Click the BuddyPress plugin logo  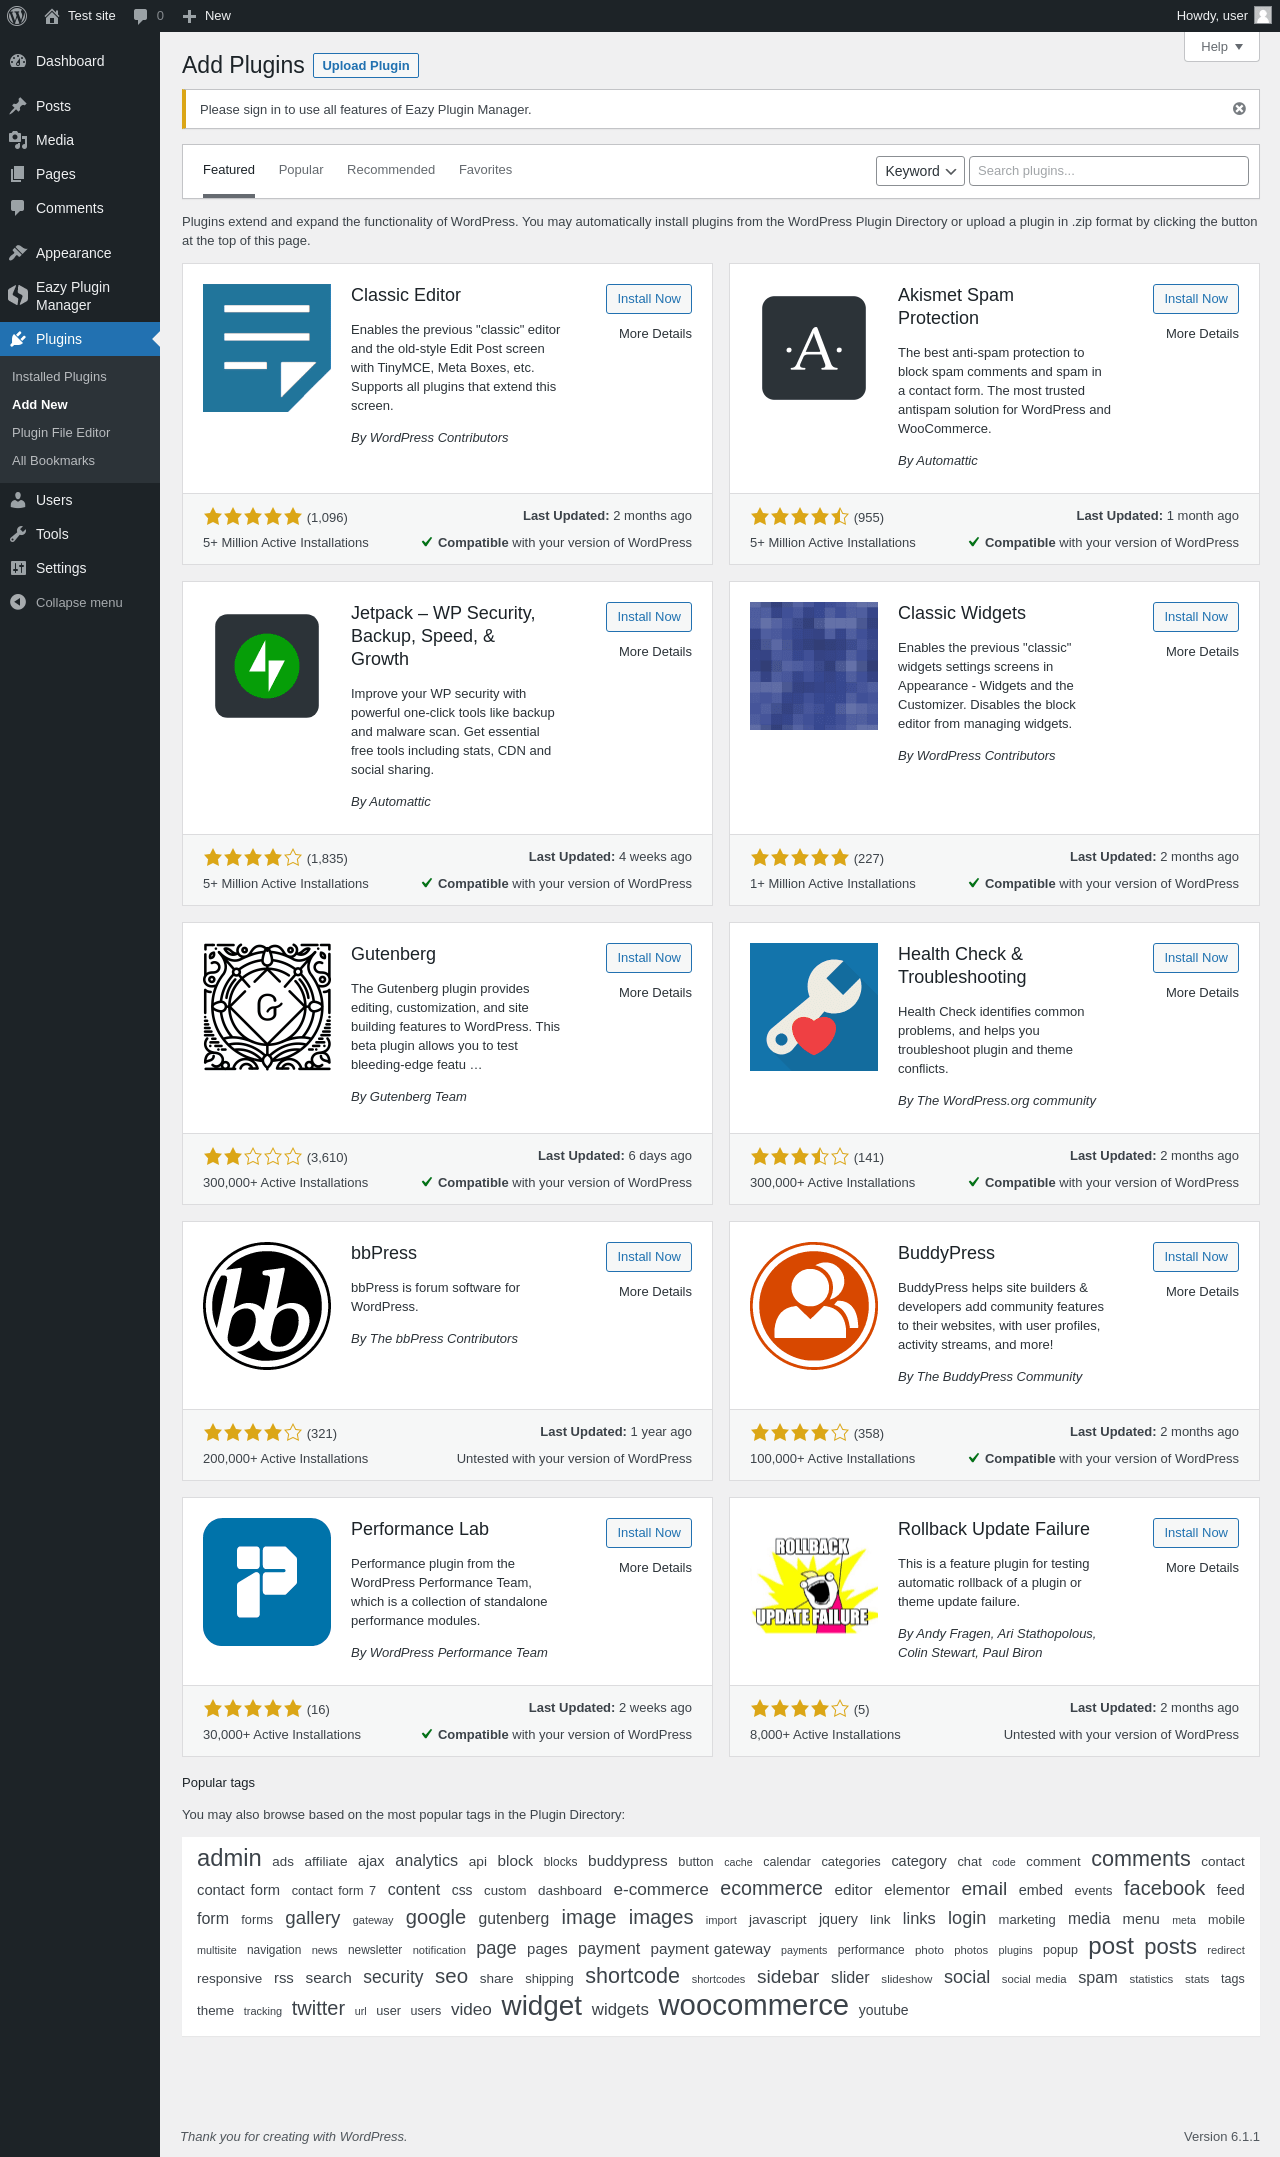[x=814, y=1306]
